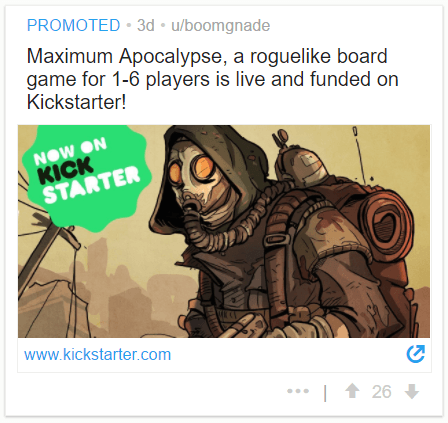
Task: Visit the u/boomgnade user profile
Action: click(220, 26)
